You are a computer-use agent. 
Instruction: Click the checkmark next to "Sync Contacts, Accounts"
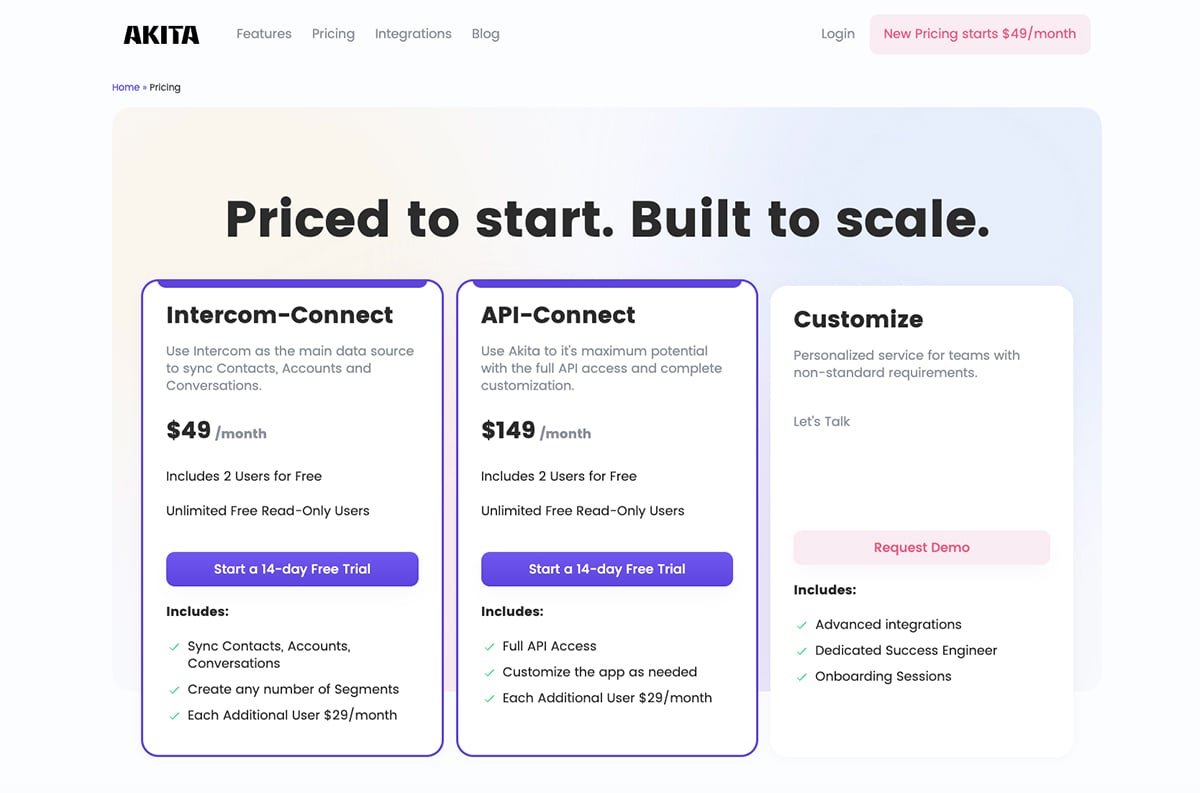tap(174, 646)
